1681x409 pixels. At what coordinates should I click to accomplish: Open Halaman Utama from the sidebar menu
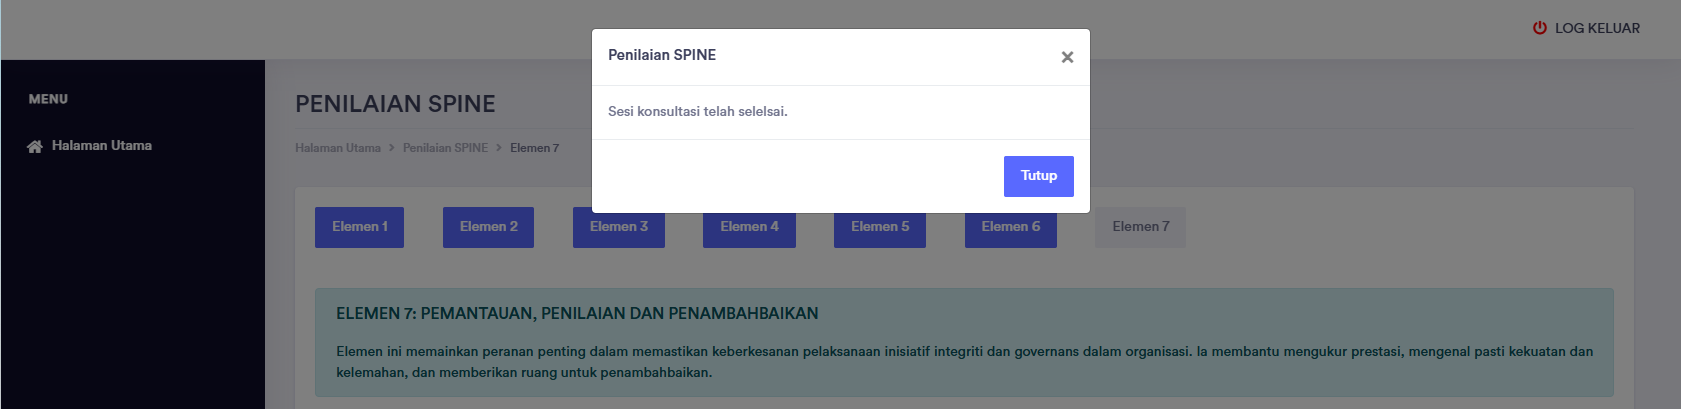click(x=101, y=146)
